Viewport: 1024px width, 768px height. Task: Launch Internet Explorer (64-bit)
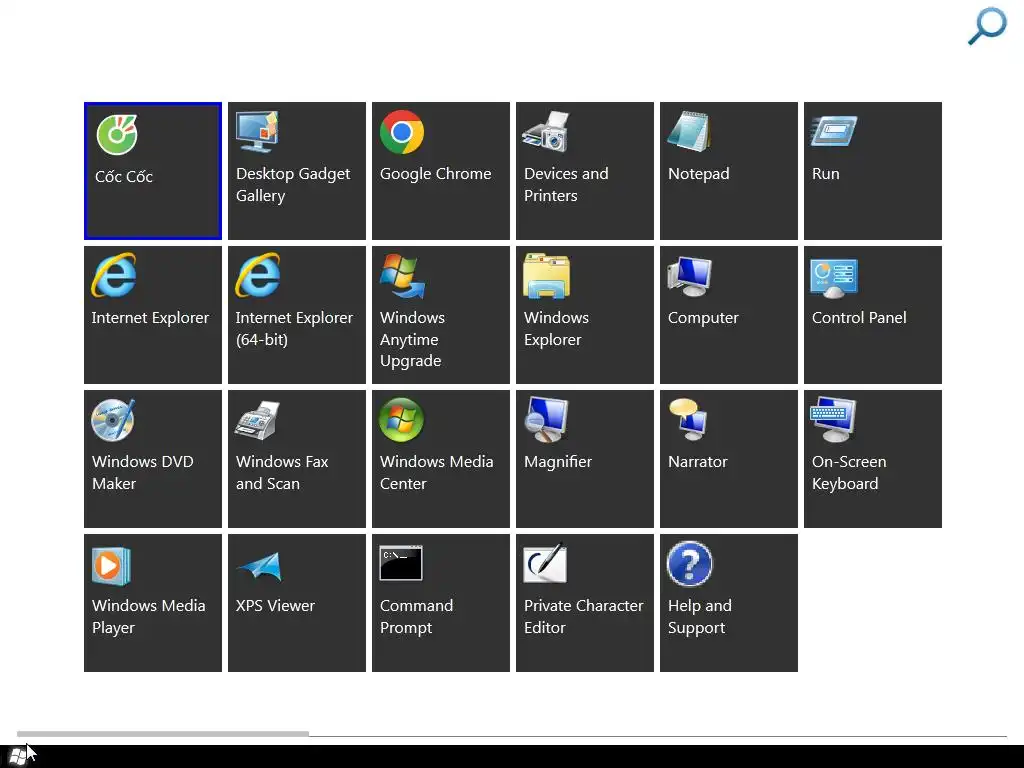pyautogui.click(x=297, y=315)
